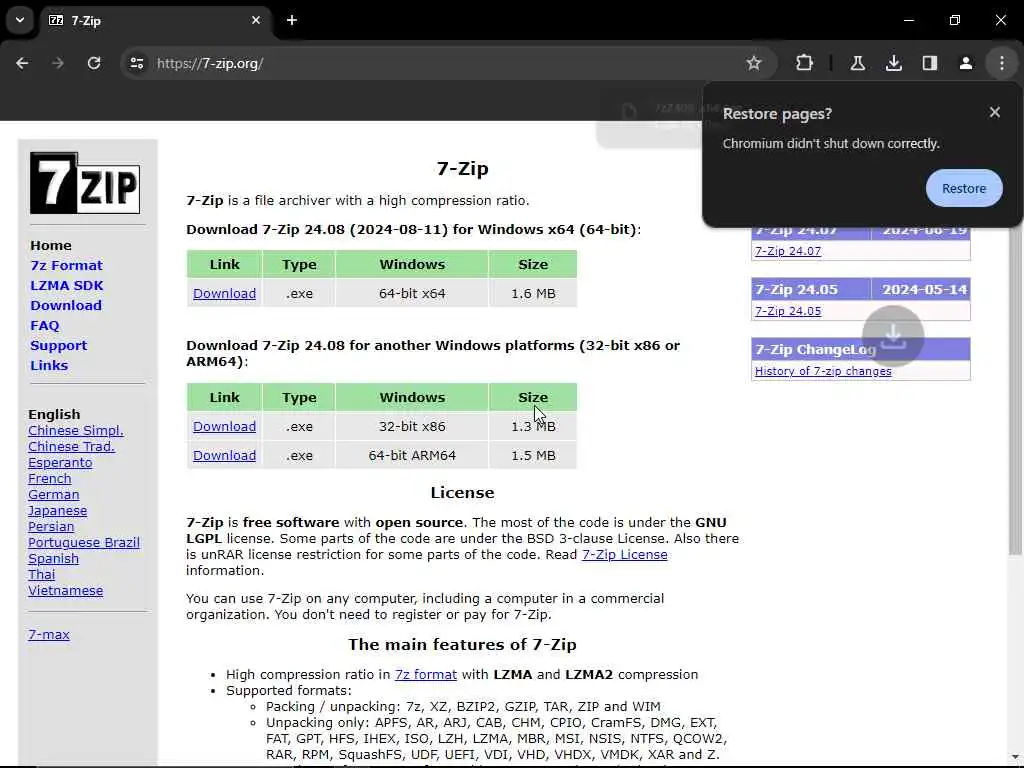The image size is (1024, 768).
Task: Click the 'English' language label
Action: click(x=54, y=415)
